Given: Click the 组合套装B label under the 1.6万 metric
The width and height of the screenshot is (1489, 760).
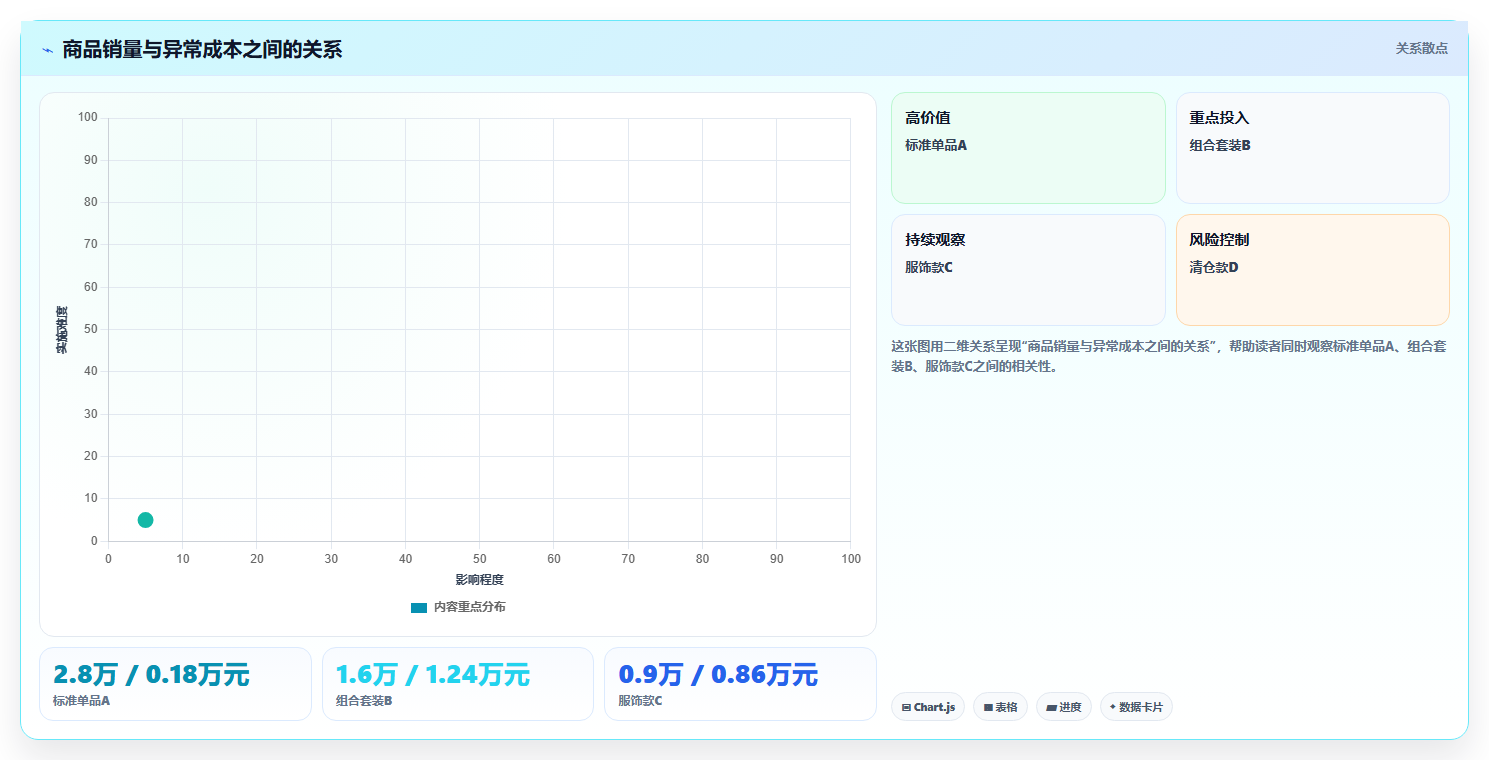Looking at the screenshot, I should [364, 701].
